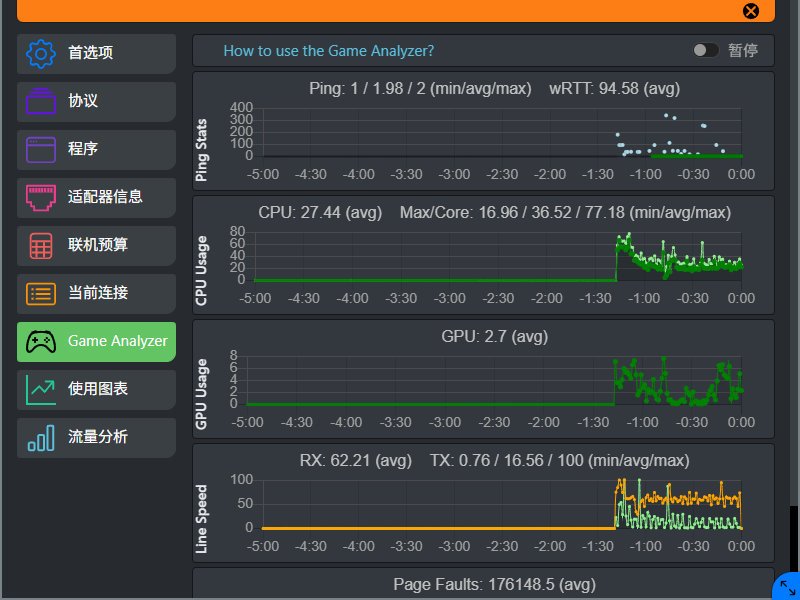This screenshot has height=600, width=800.
Task: Click the Preferences gear icon
Action: pos(41,54)
